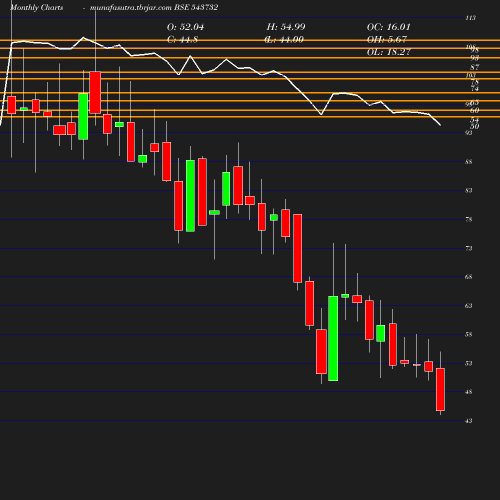Click the orange-level label 74
The height and width of the screenshot is (500, 500).
(x=475, y=88)
